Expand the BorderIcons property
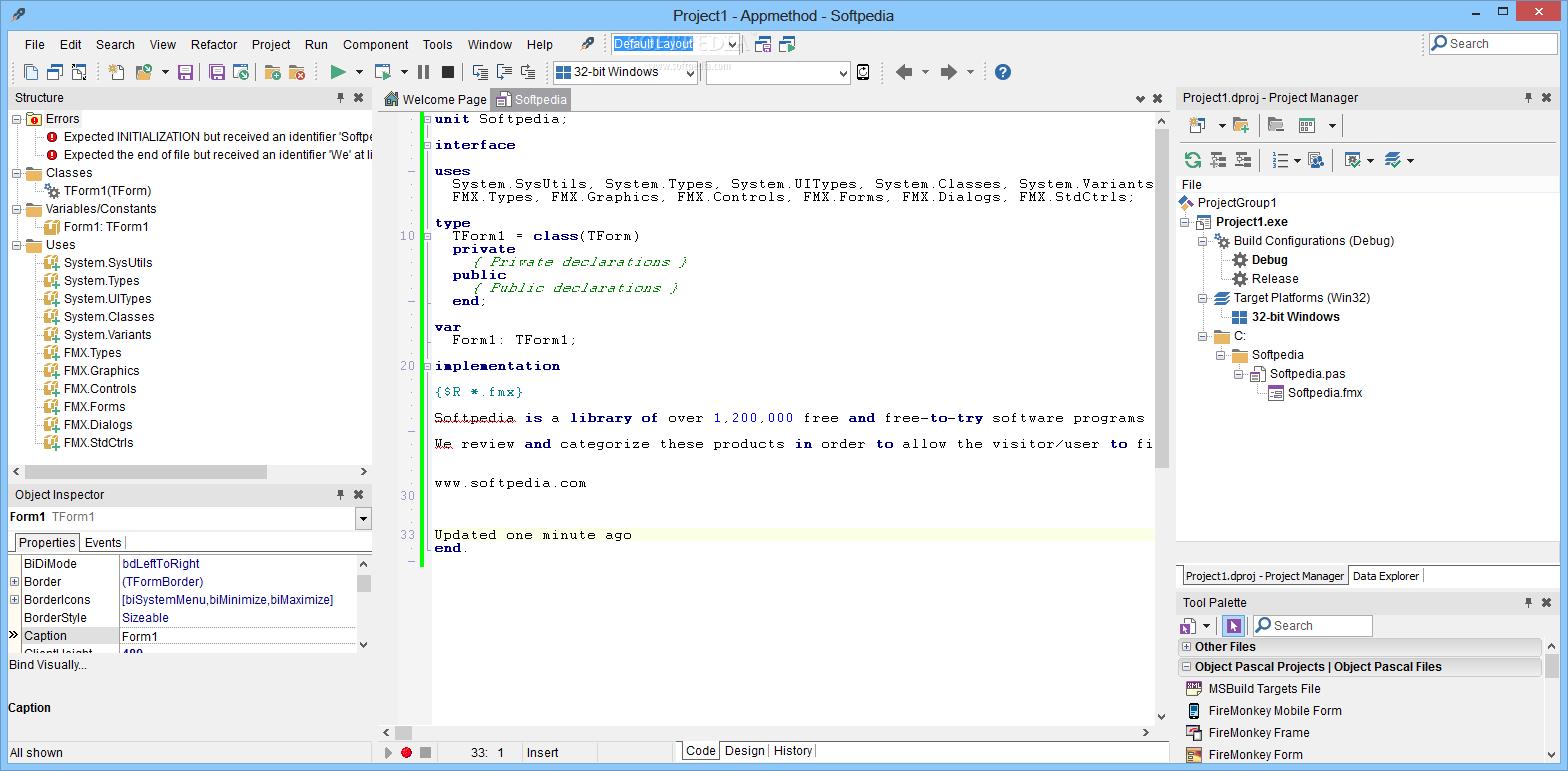This screenshot has width=1568, height=771. point(14,600)
